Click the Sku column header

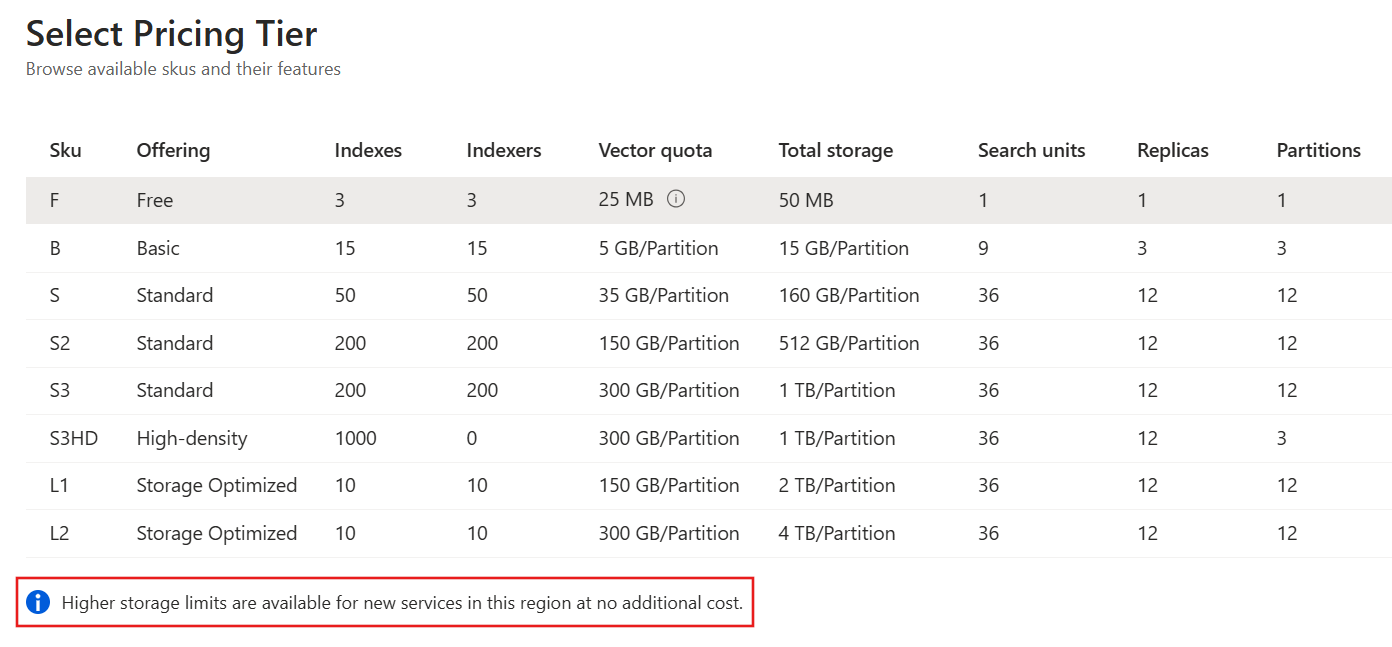(66, 151)
